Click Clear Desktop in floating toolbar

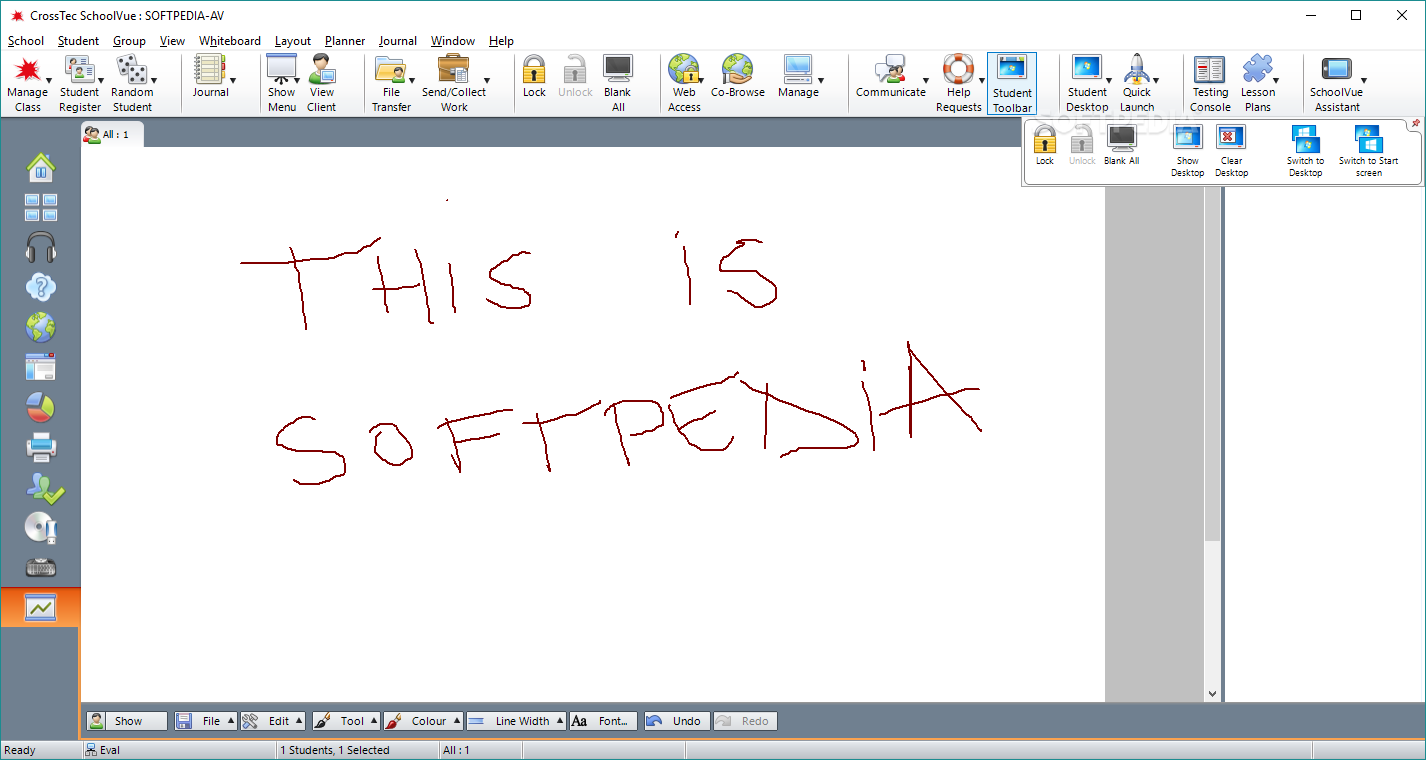coord(1231,151)
